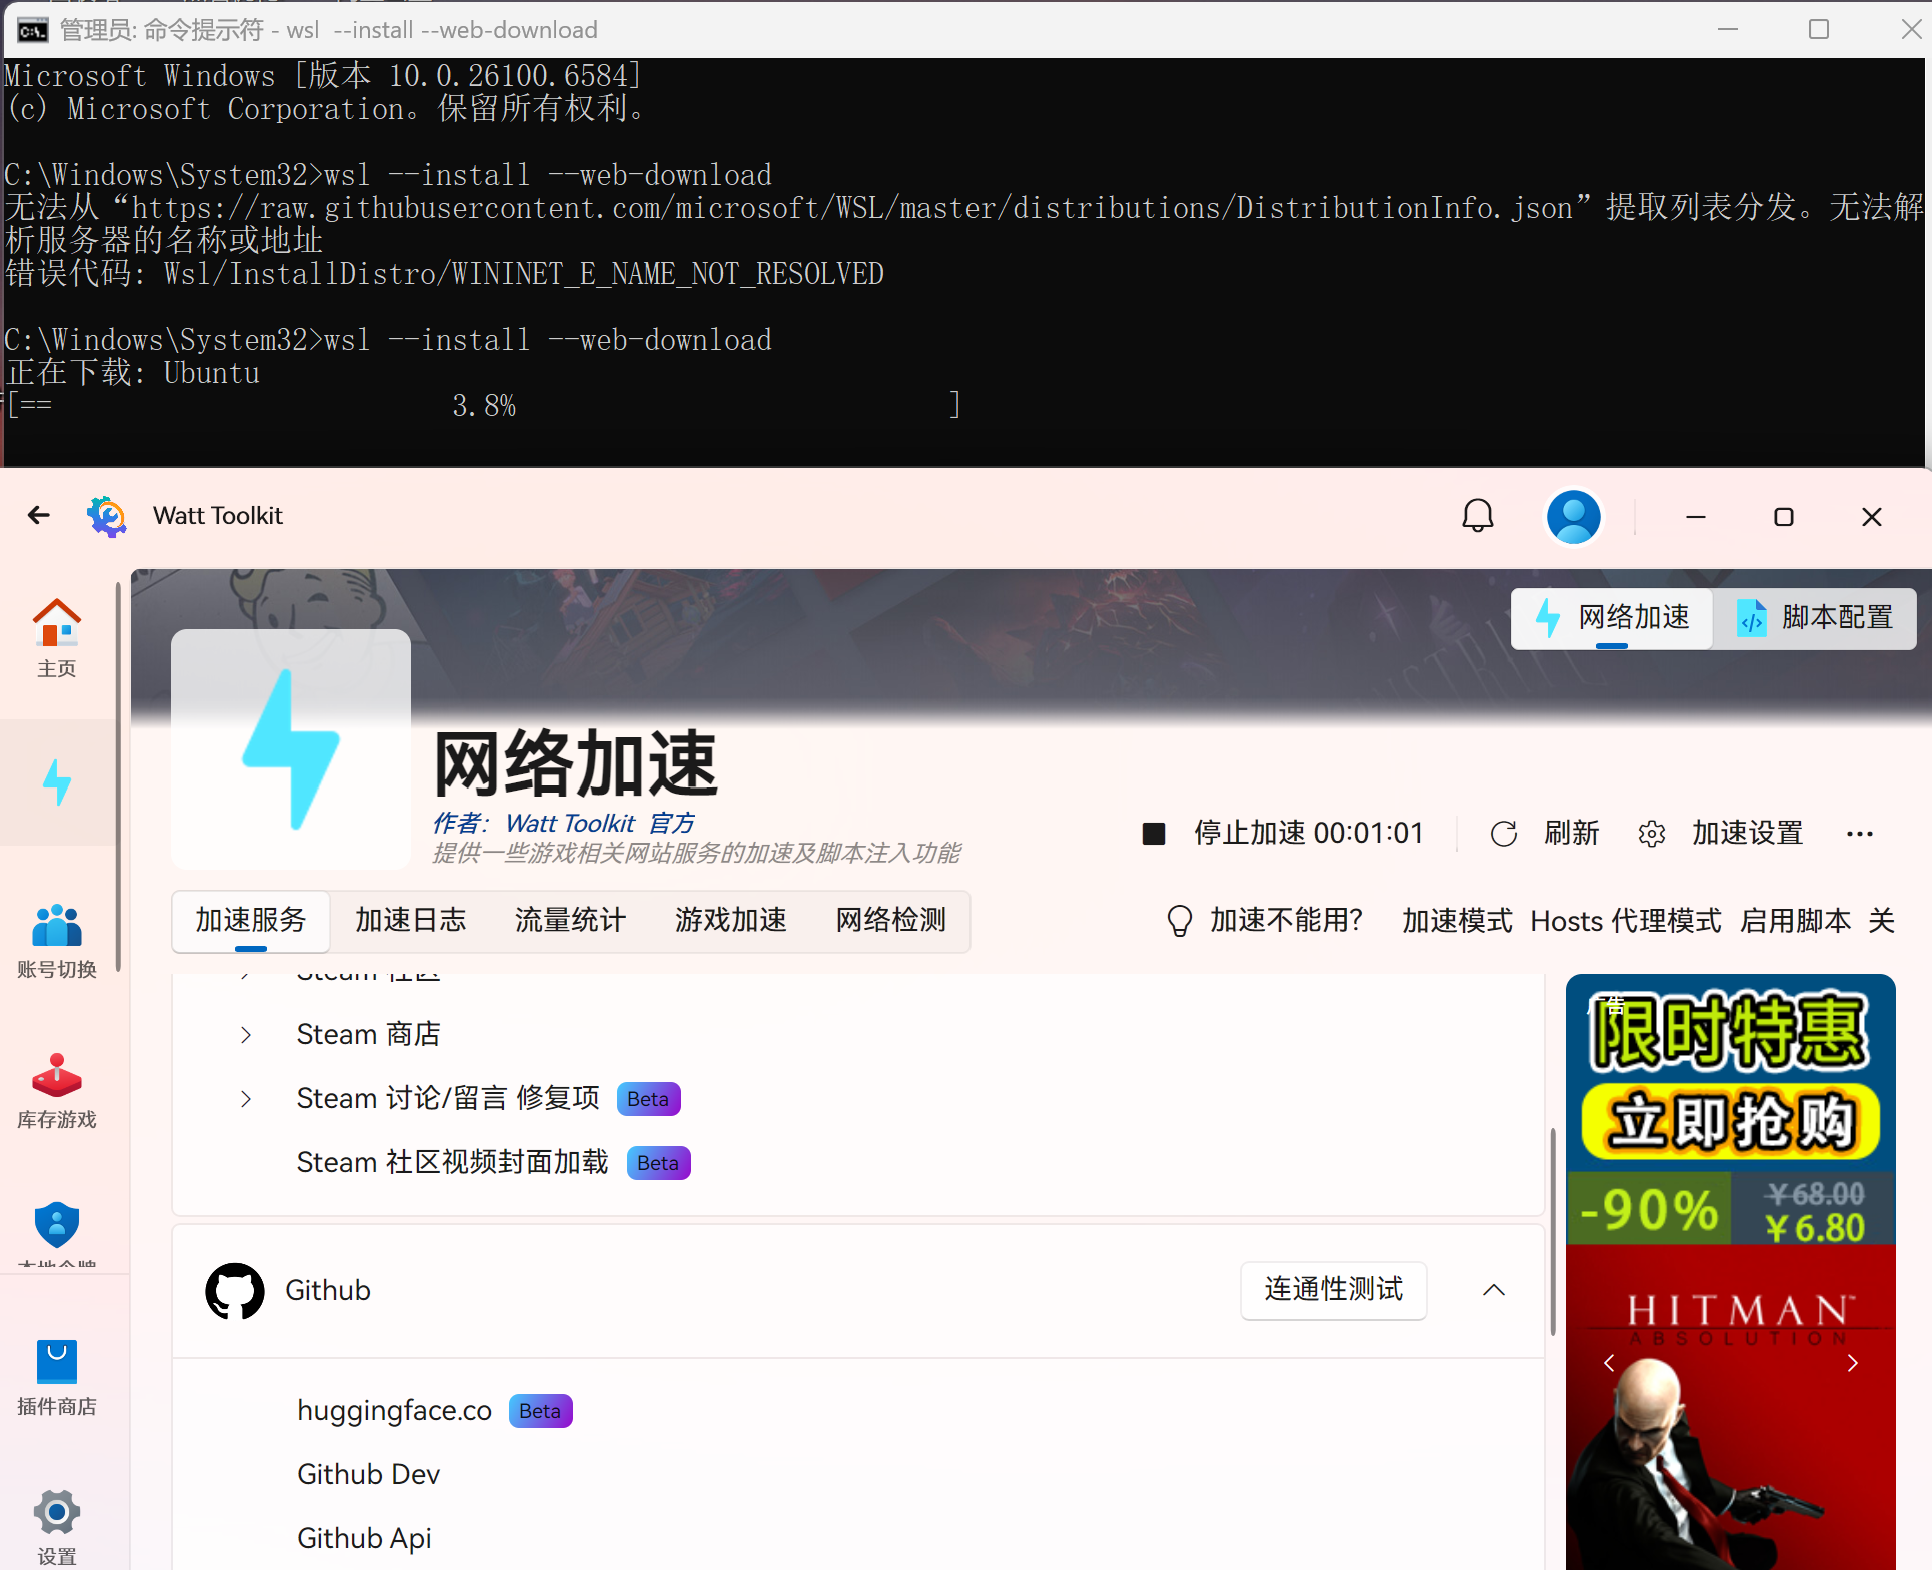The image size is (1932, 1570).
Task: Select the lightning network acceleration sidebar icon
Action: click(56, 782)
